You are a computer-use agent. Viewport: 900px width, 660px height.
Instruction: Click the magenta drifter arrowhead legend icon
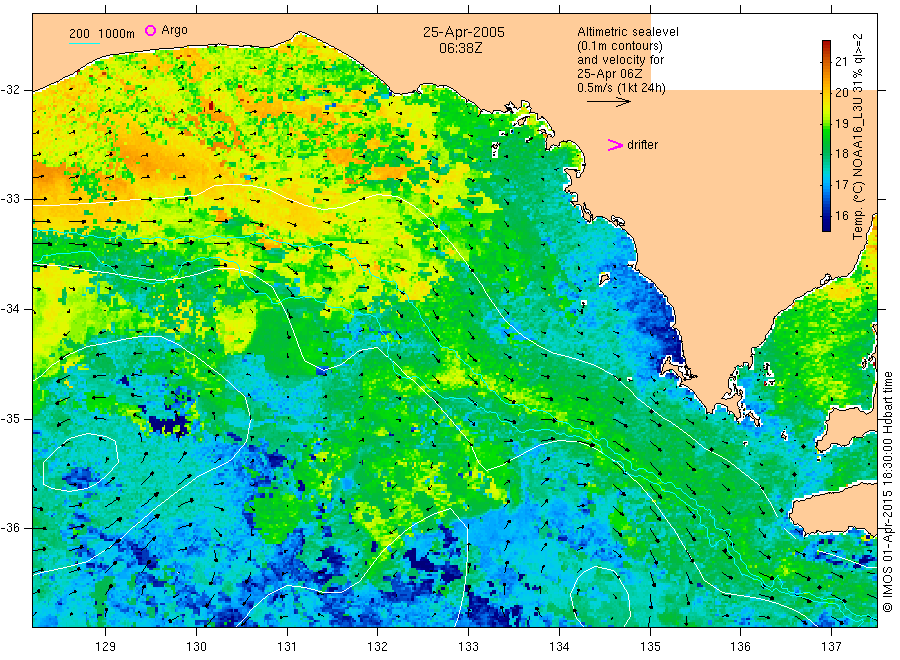point(615,145)
